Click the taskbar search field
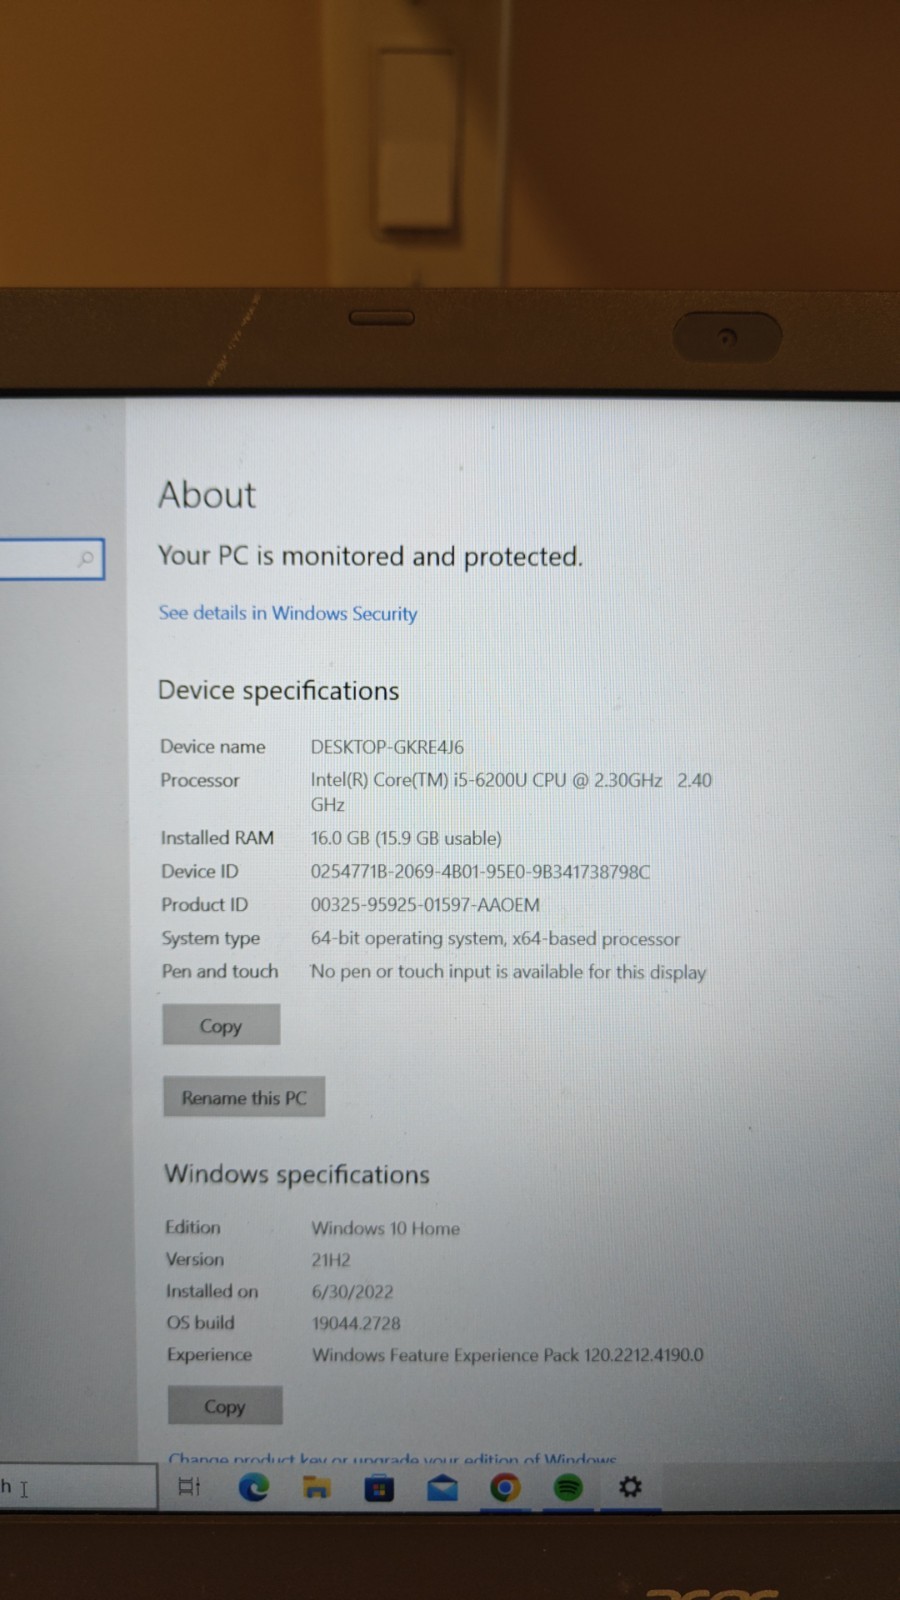This screenshot has height=1600, width=900. click(x=78, y=1487)
